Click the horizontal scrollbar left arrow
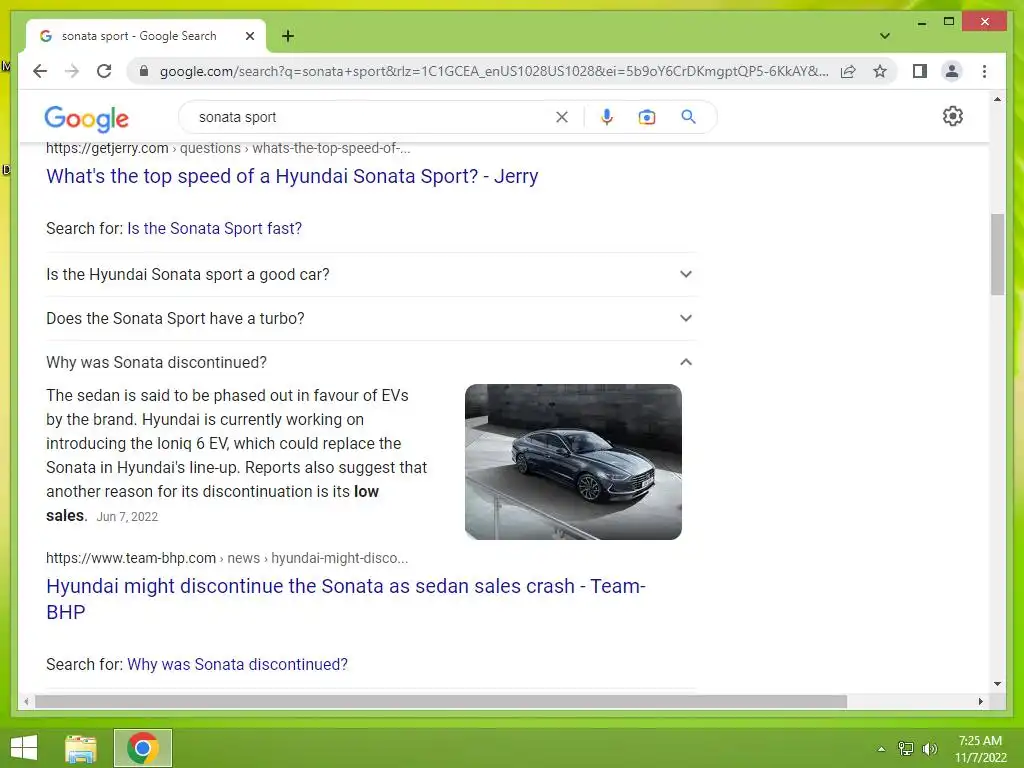The image size is (1024, 768). click(x=26, y=702)
